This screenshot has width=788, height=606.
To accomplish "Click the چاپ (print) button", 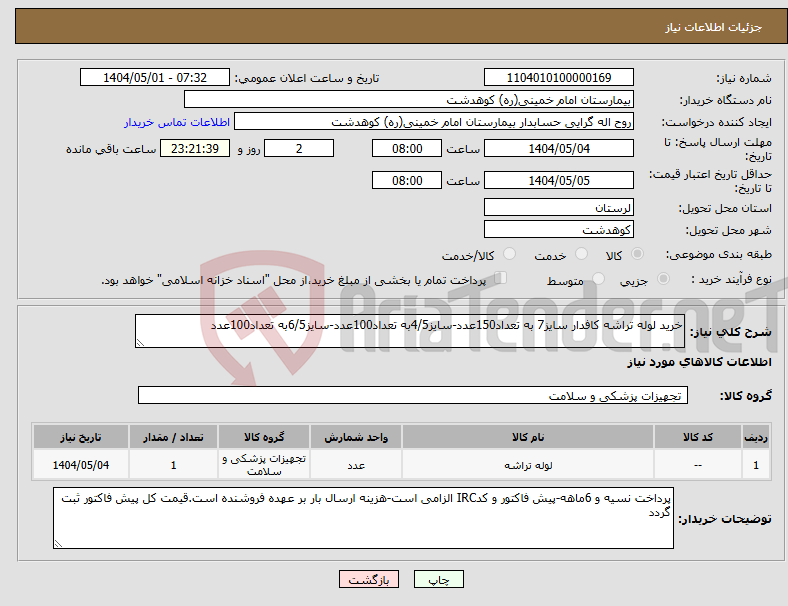I will (438, 579).
